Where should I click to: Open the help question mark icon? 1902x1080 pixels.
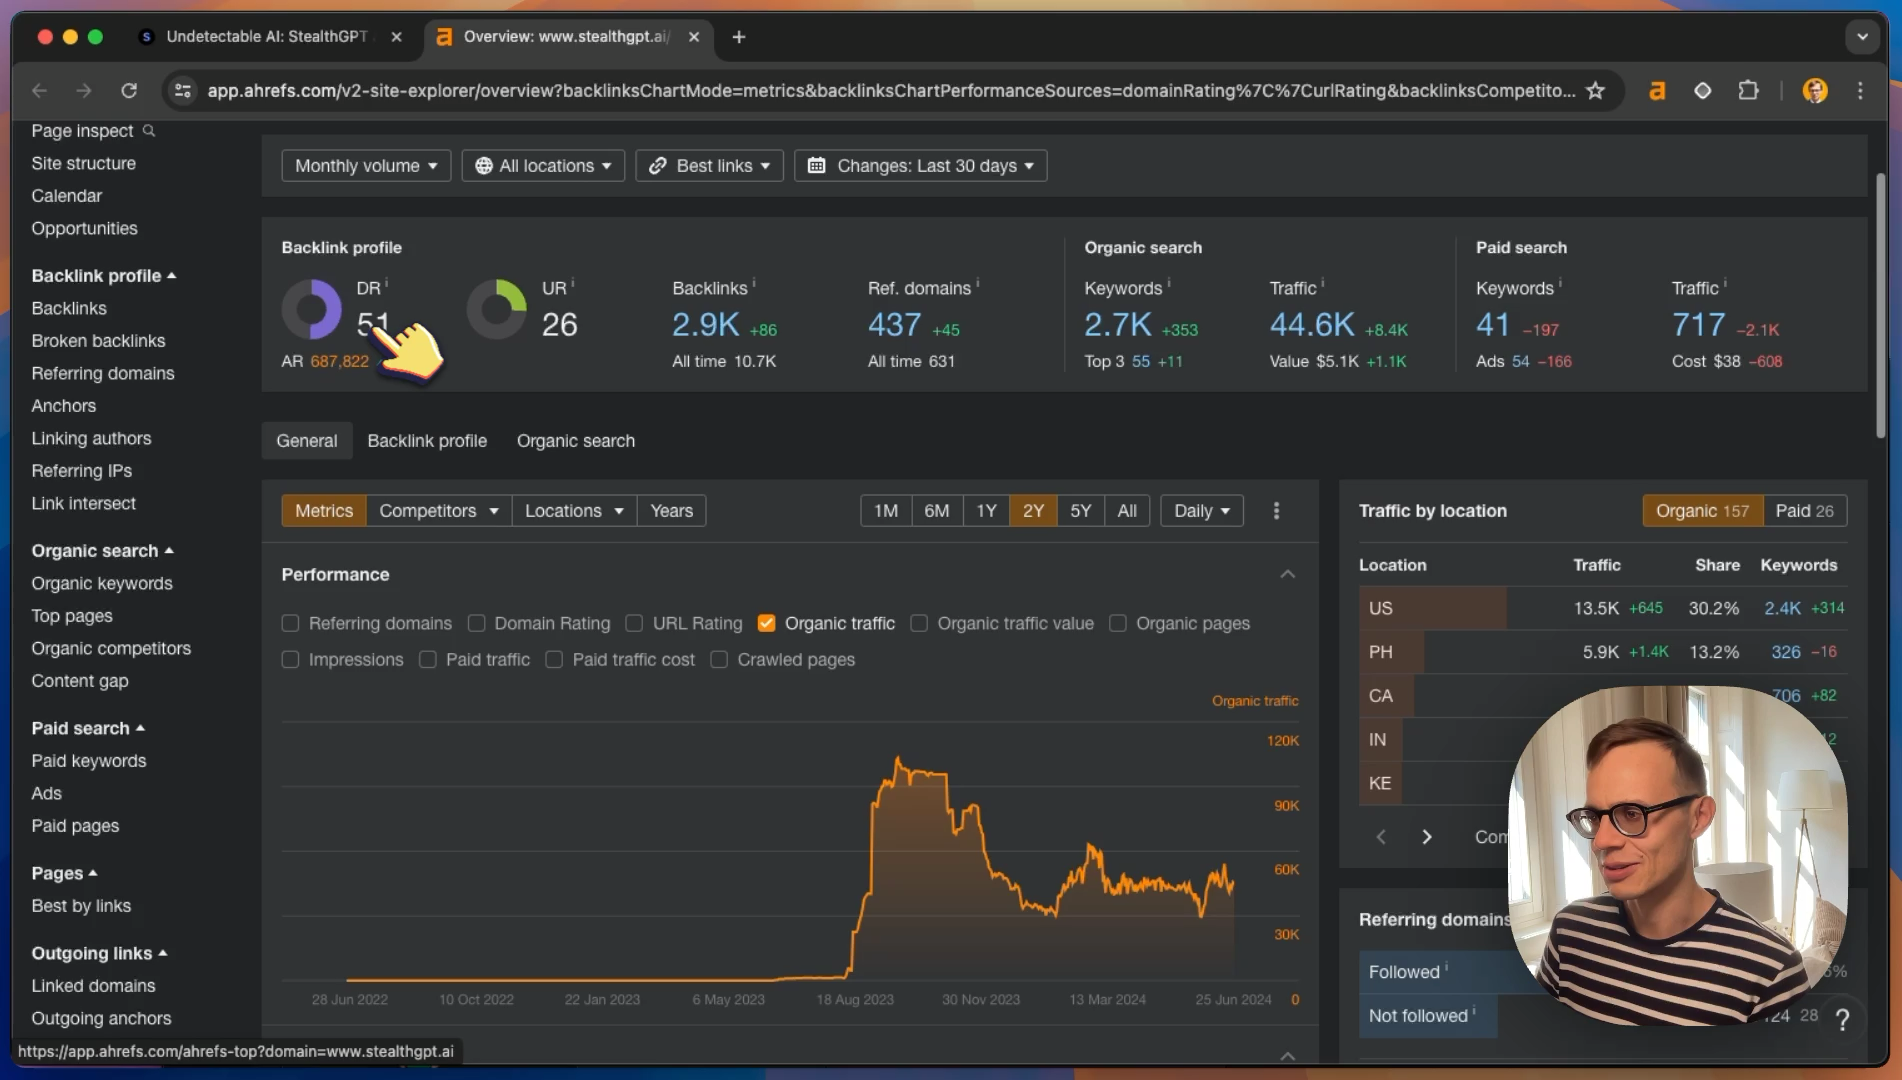coord(1842,1019)
